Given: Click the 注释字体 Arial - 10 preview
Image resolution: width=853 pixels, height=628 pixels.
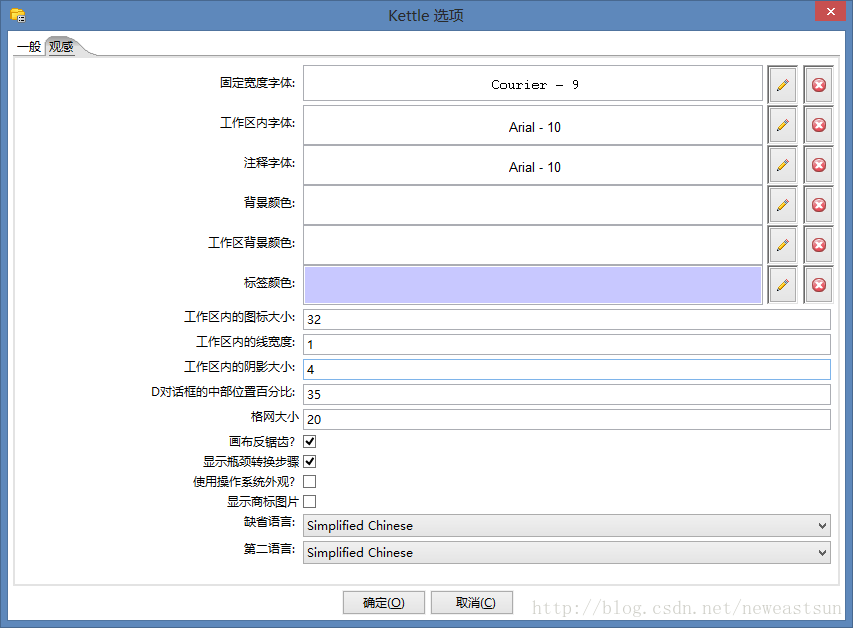Looking at the screenshot, I should [533, 165].
